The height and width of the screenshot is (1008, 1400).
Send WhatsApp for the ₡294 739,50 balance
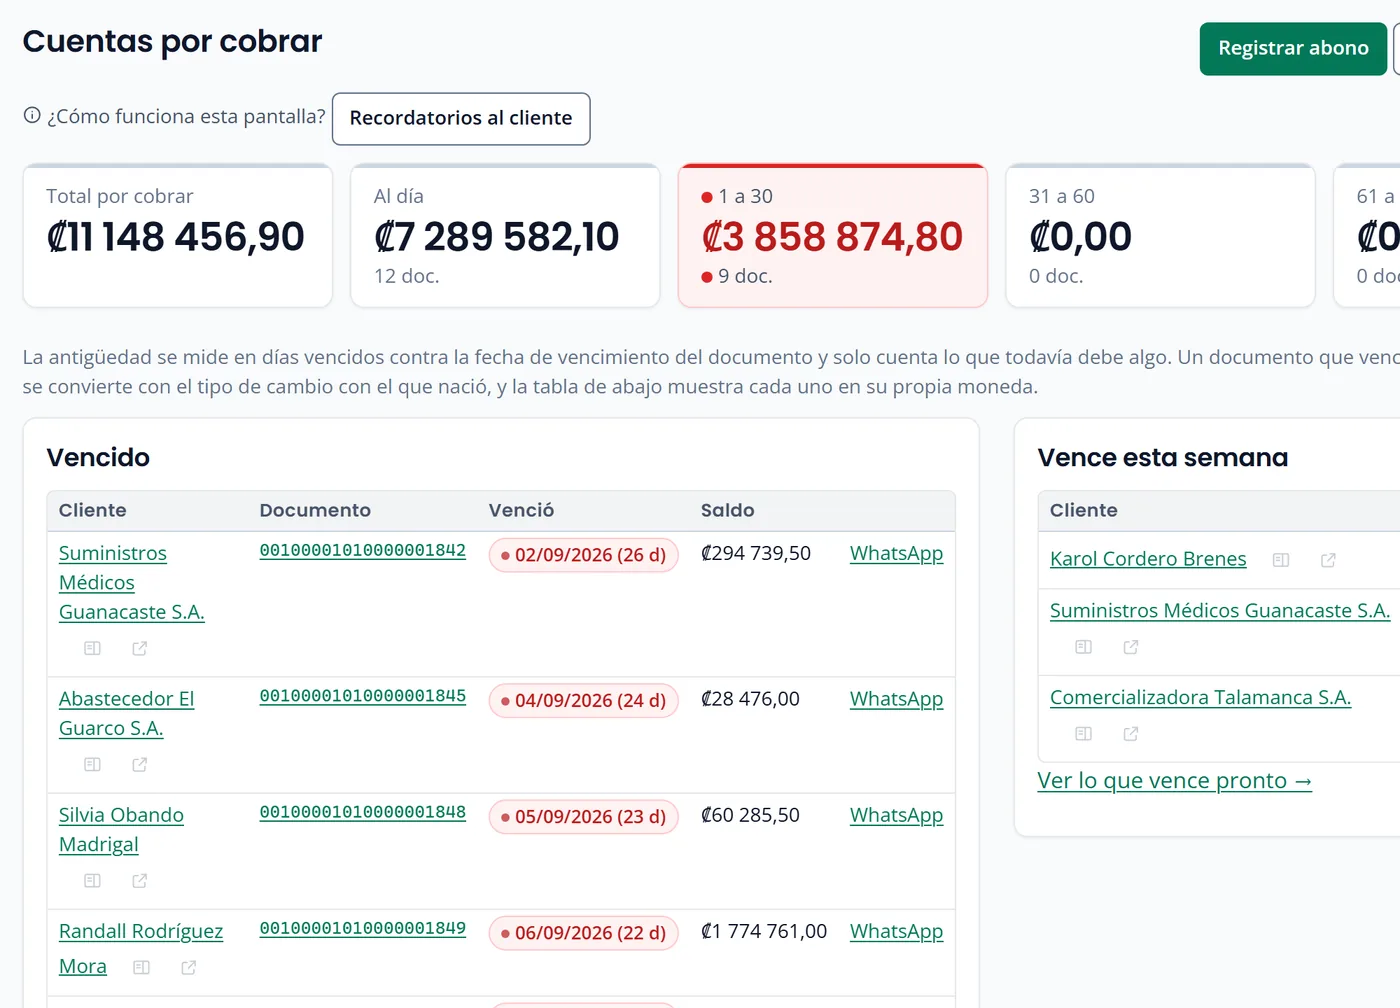pos(896,553)
